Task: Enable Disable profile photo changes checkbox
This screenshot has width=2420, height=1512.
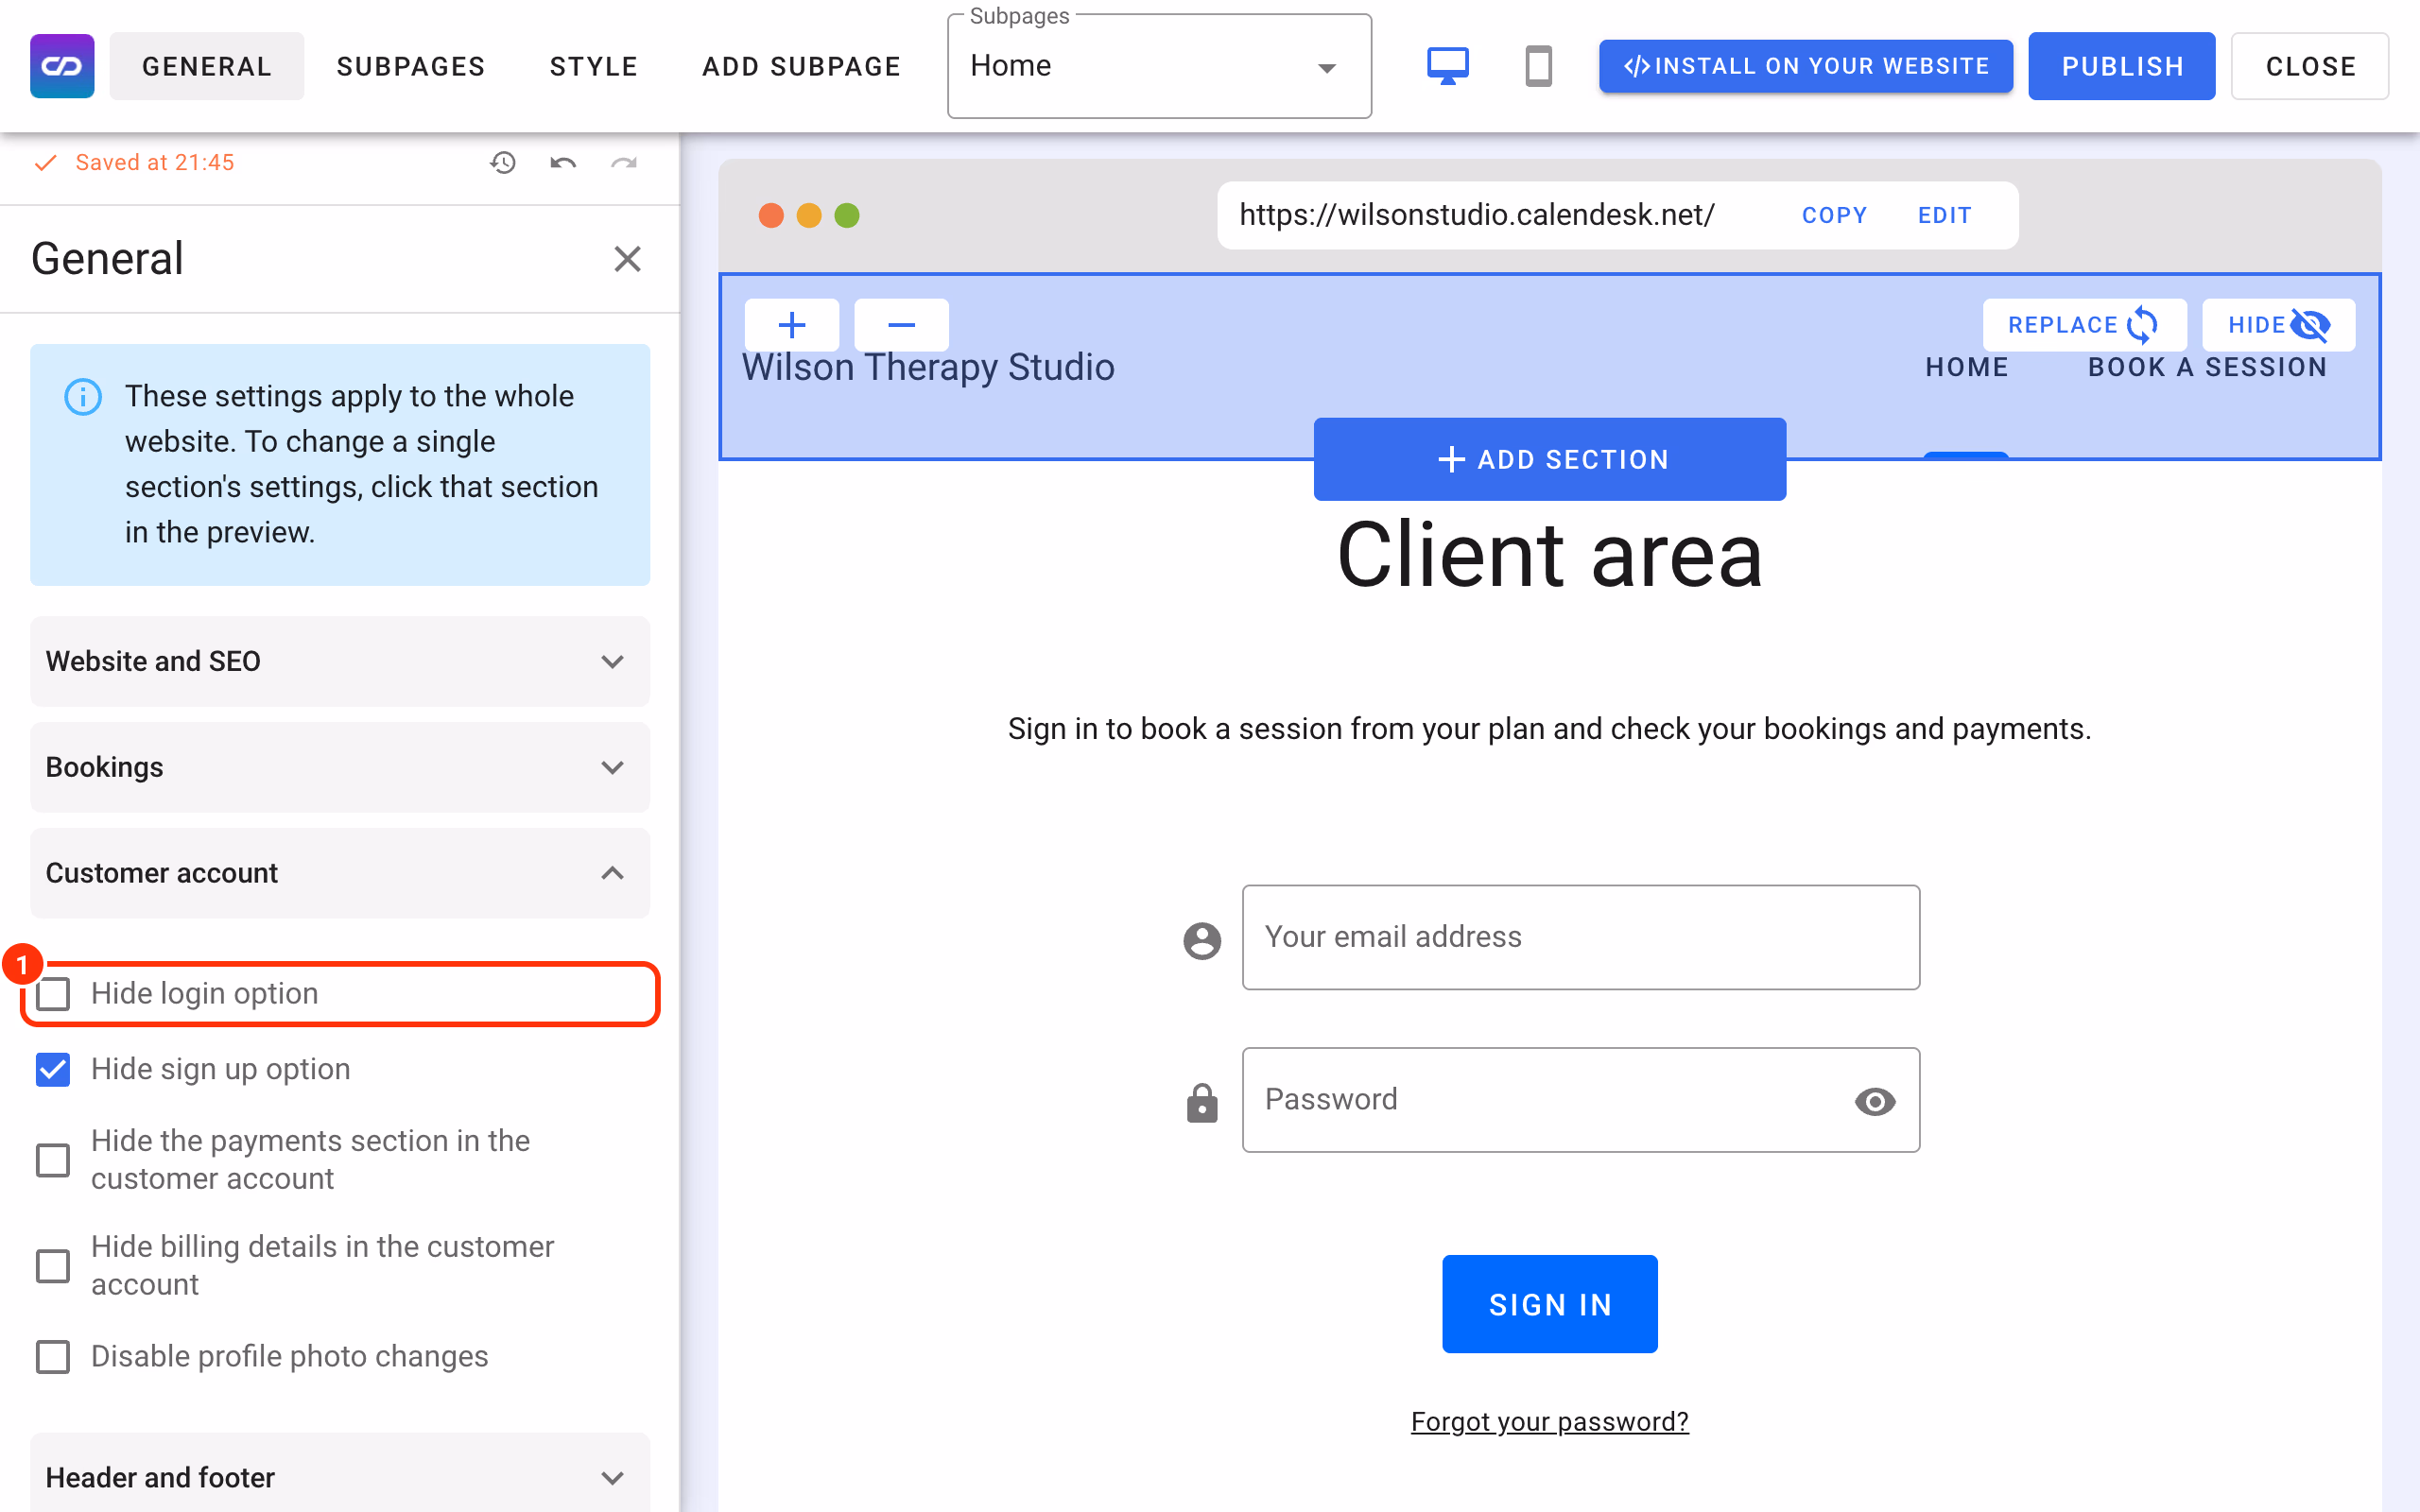Action: click(53, 1357)
